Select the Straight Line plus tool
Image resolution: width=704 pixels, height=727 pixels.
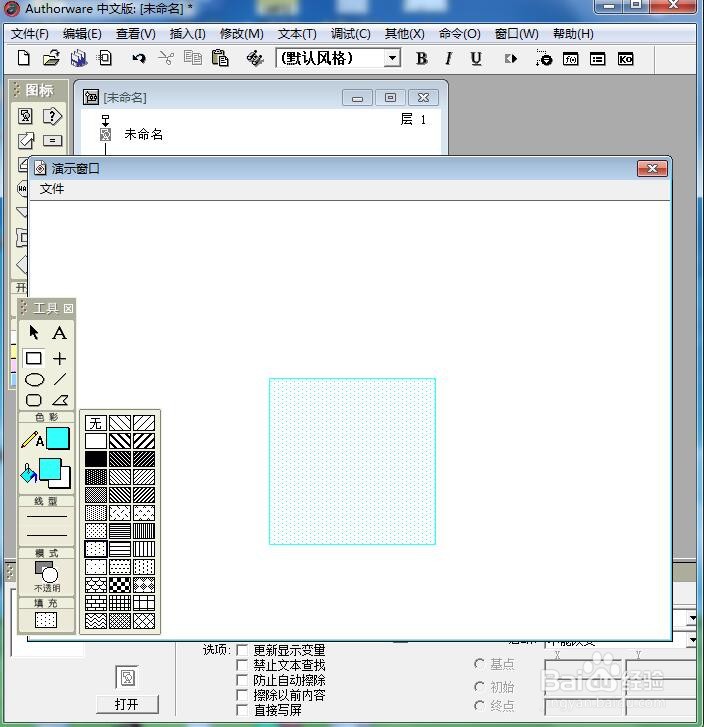(59, 358)
